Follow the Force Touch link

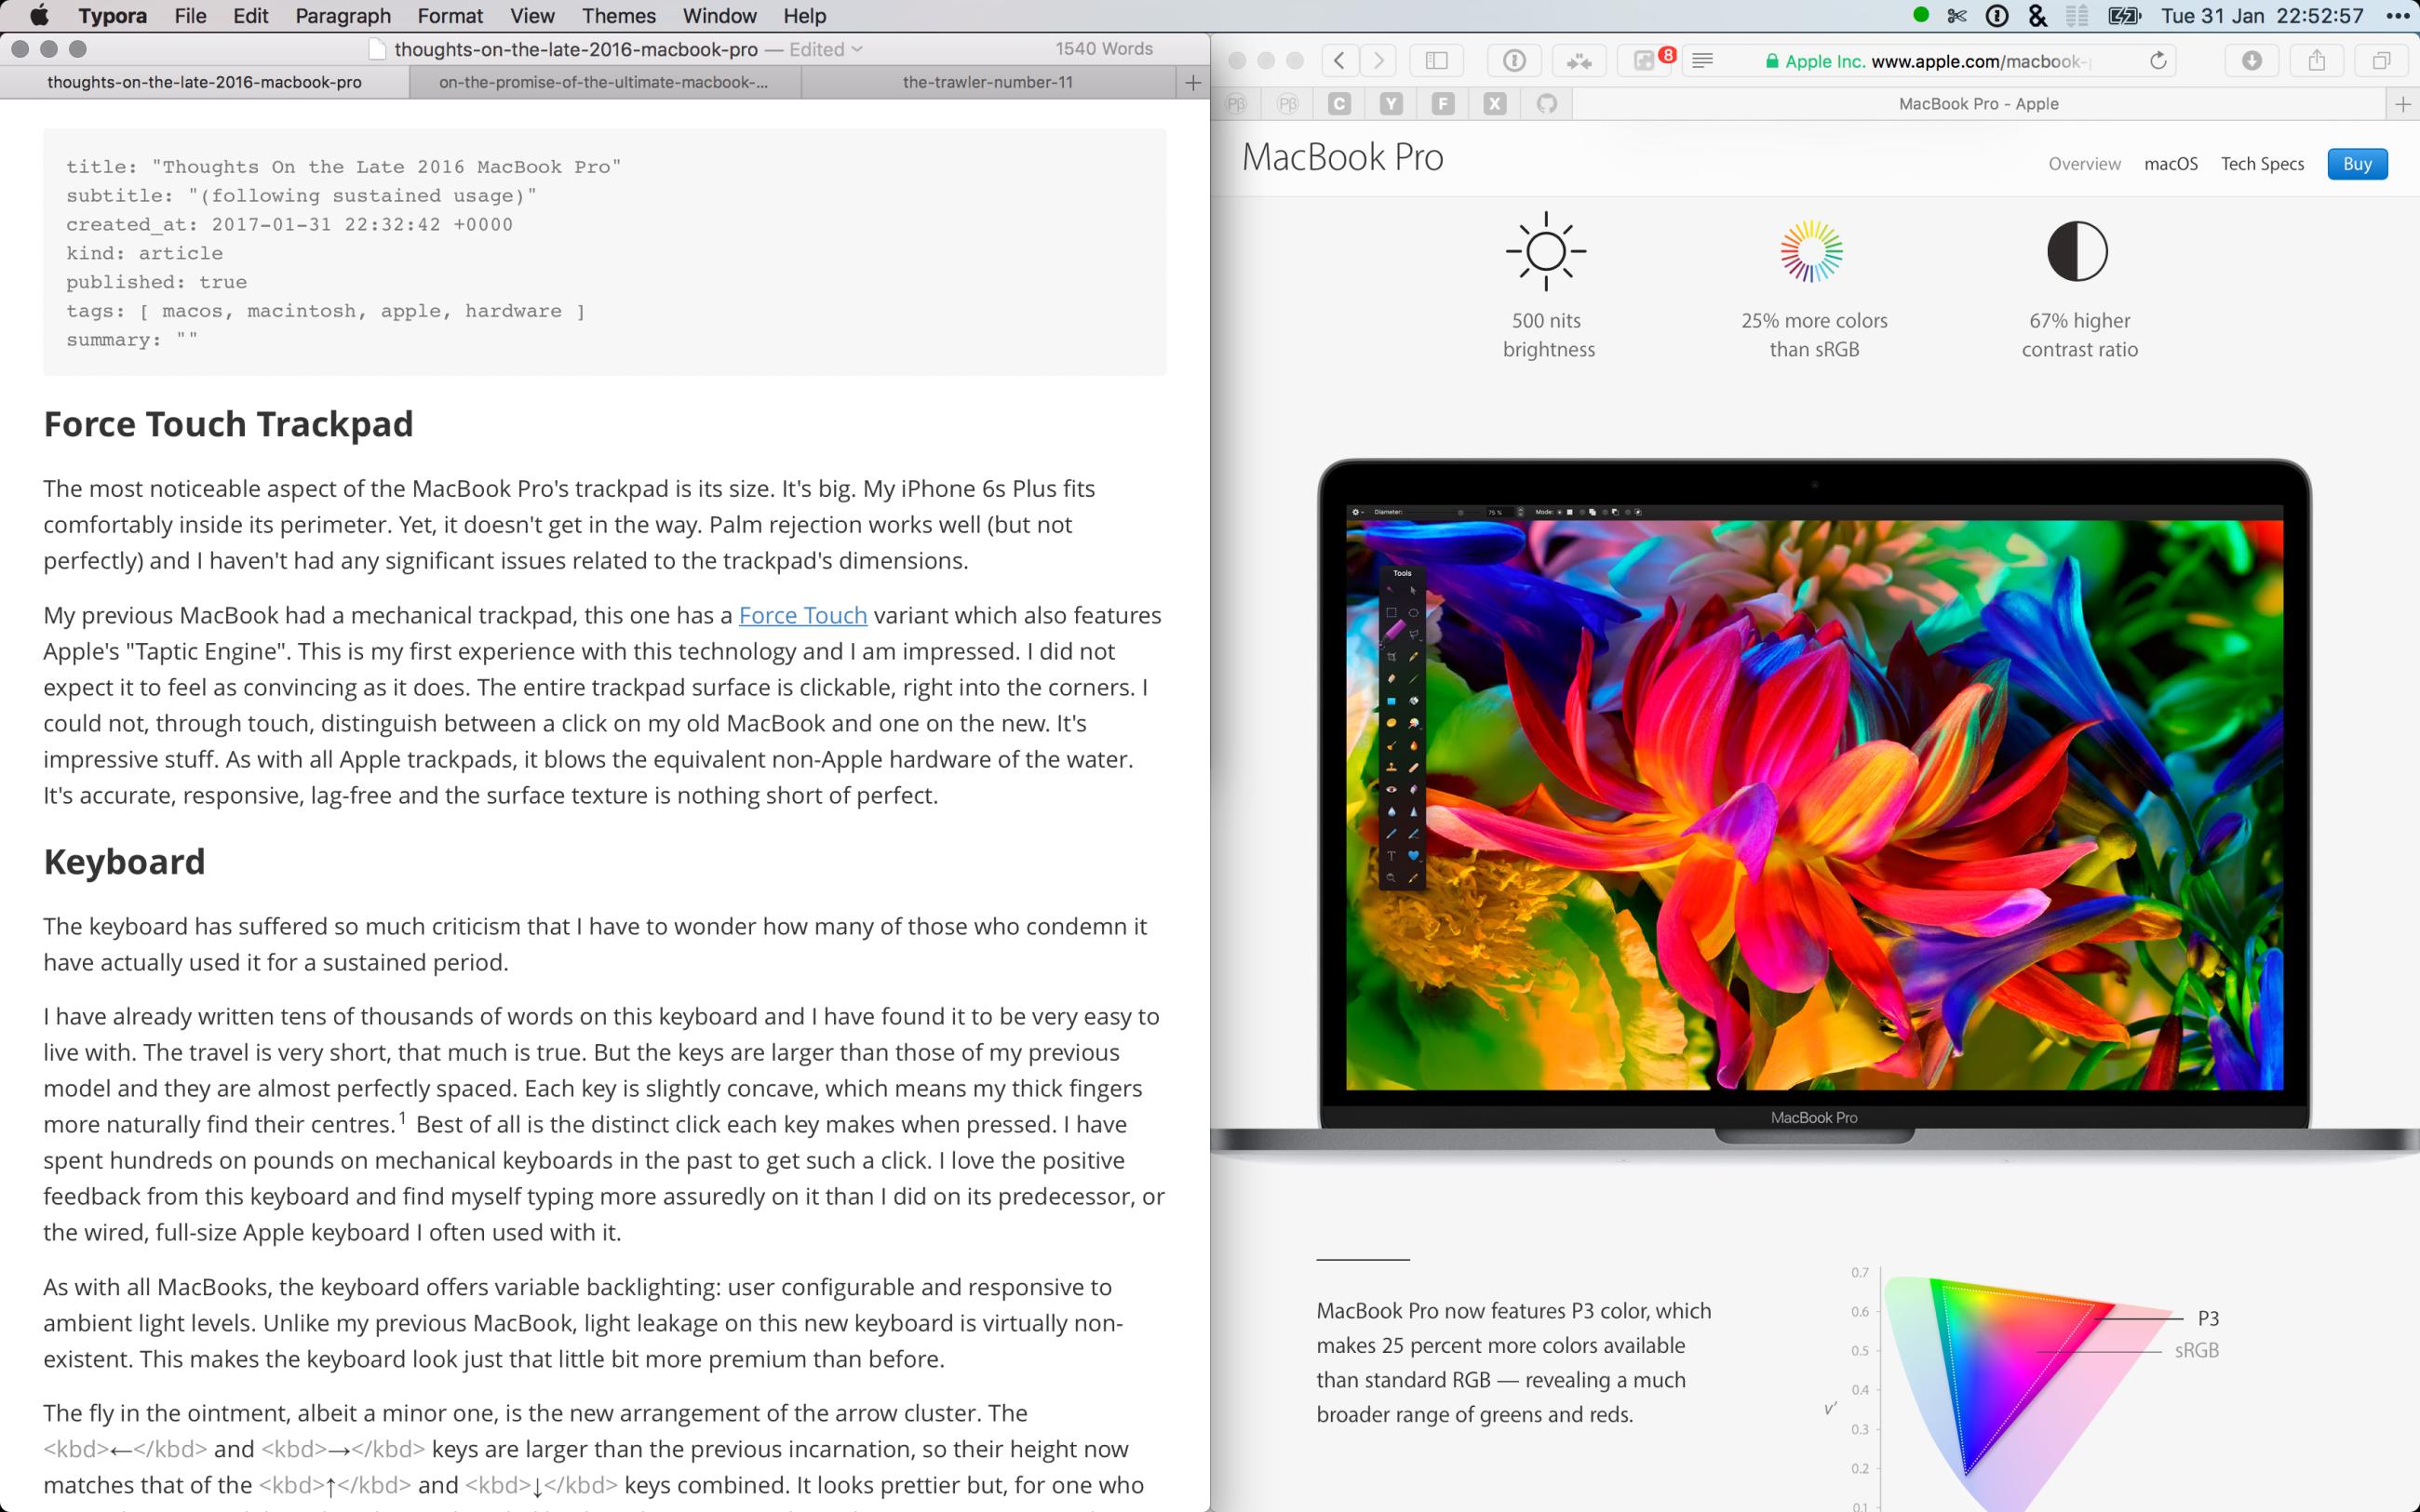802,615
